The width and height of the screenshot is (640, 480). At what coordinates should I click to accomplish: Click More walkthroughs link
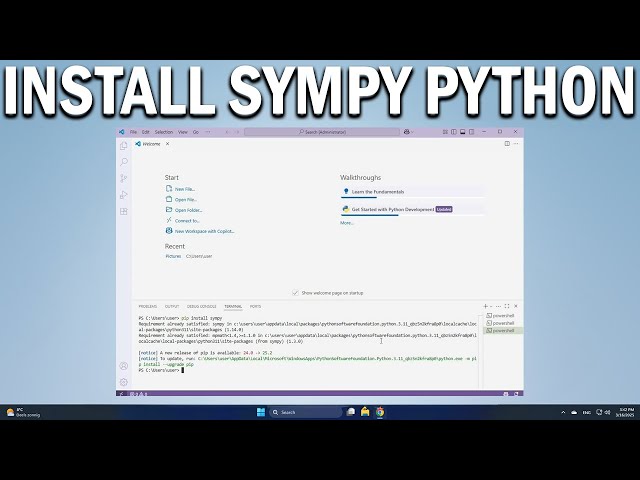pyautogui.click(x=347, y=223)
